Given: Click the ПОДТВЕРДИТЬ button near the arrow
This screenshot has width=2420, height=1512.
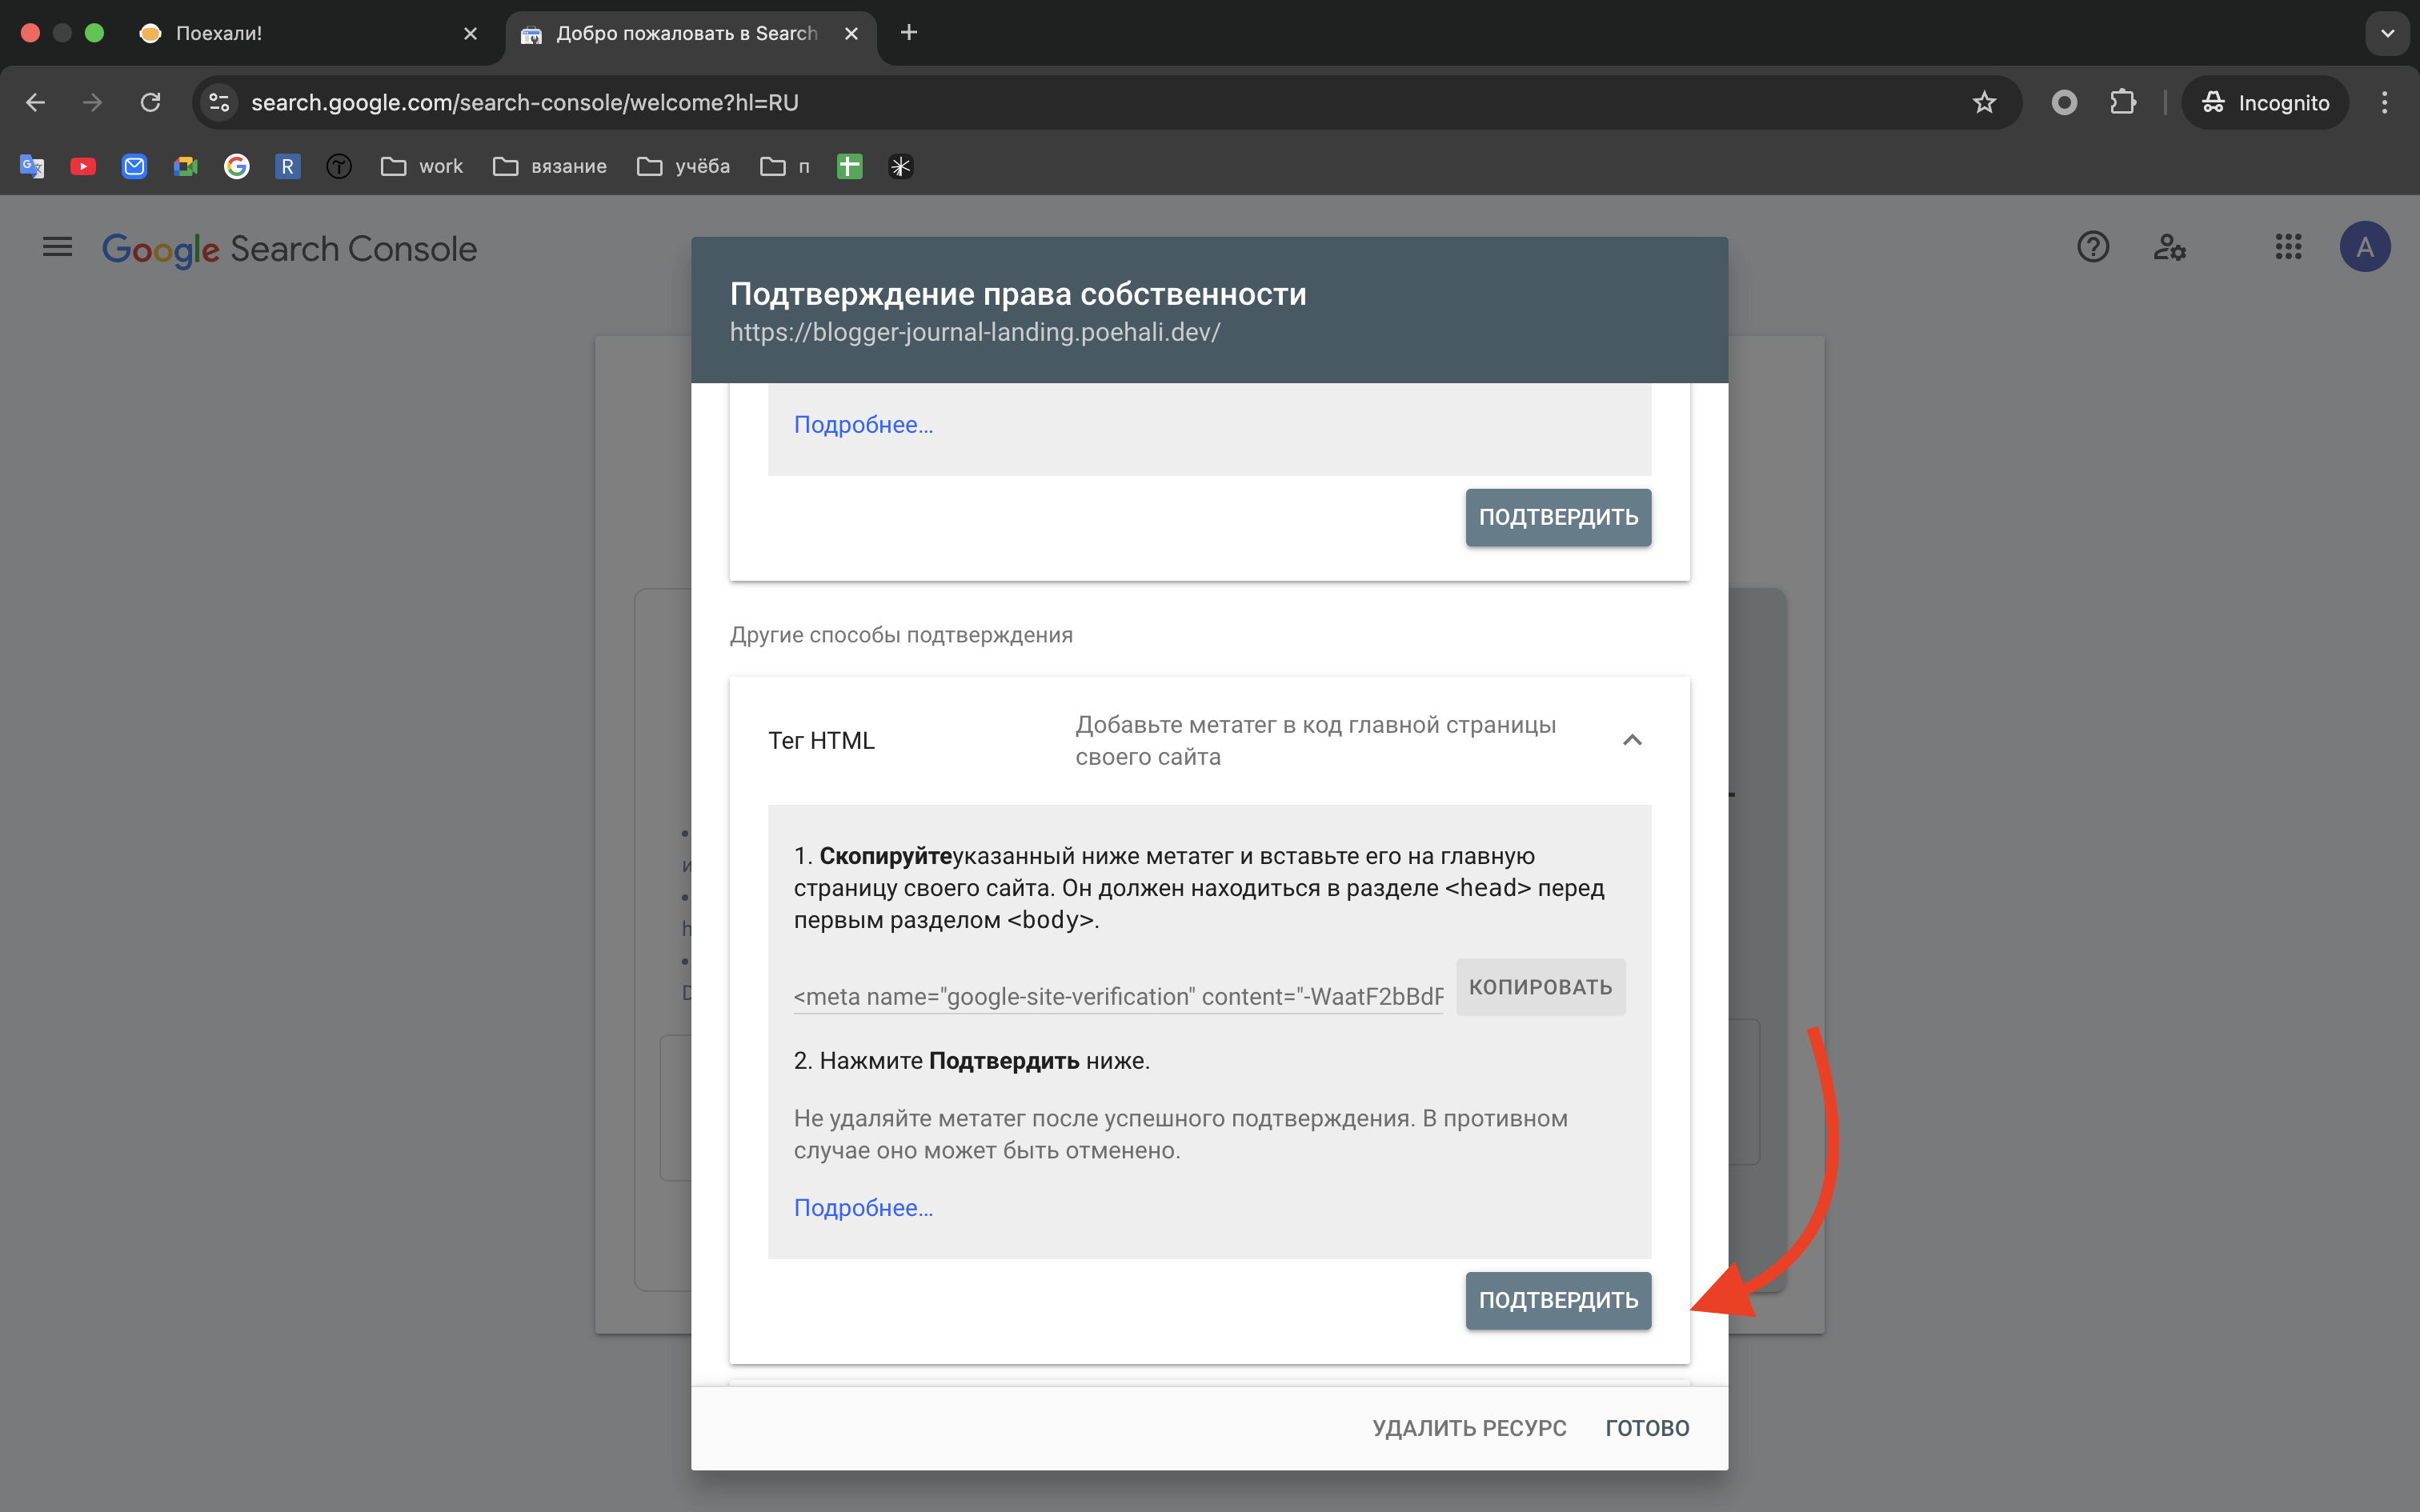Looking at the screenshot, I should (1557, 1300).
